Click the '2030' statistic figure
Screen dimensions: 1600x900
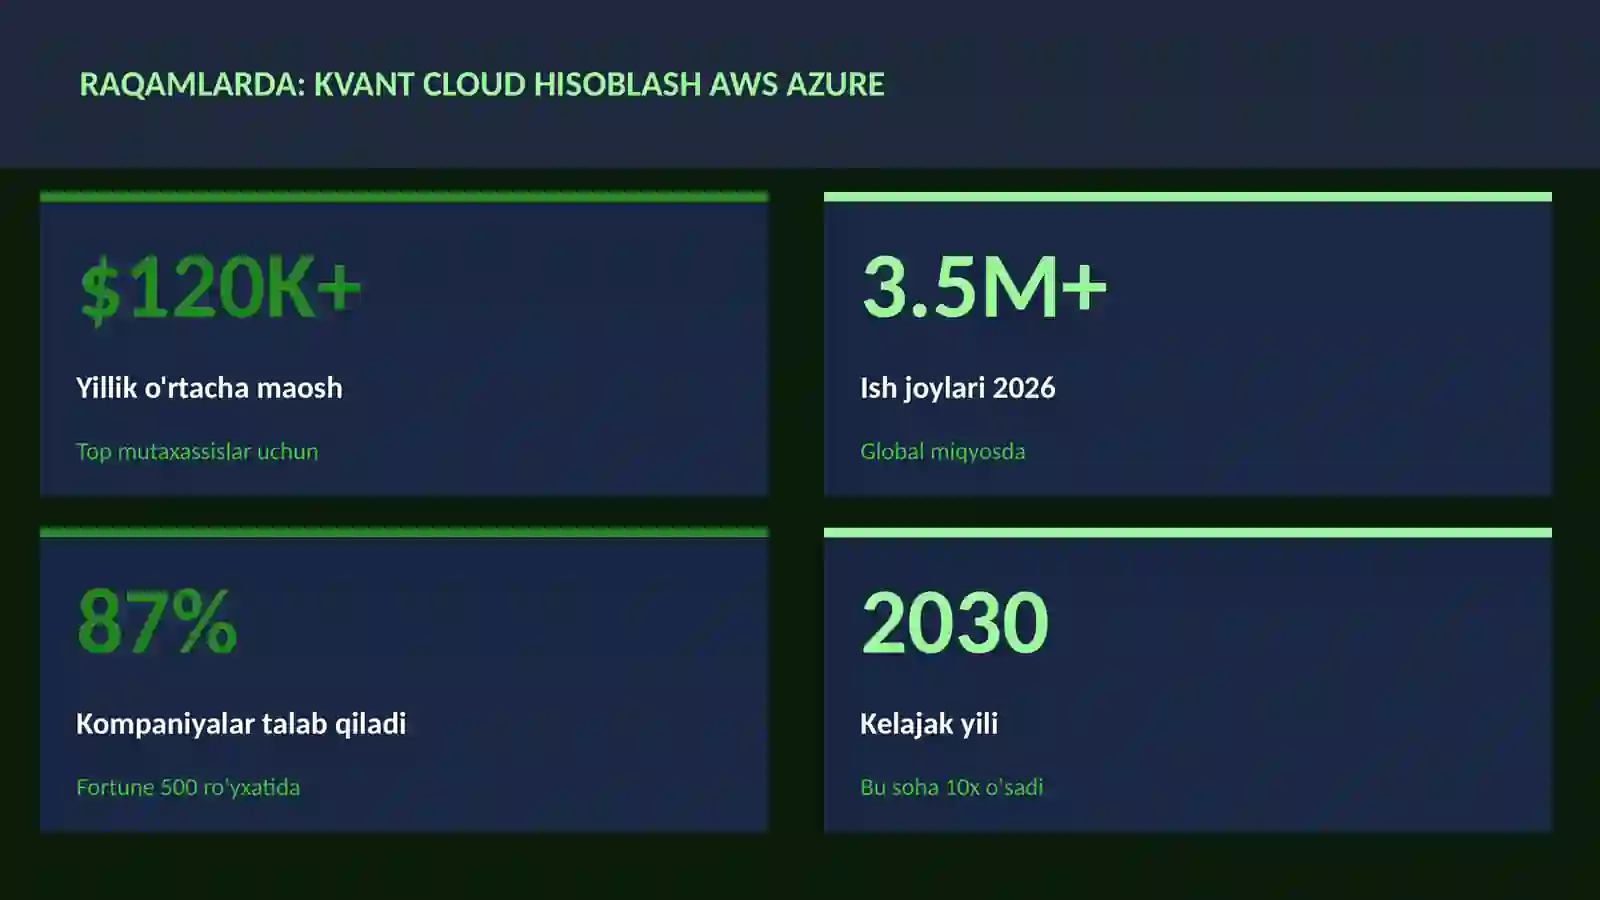pyautogui.click(x=955, y=622)
